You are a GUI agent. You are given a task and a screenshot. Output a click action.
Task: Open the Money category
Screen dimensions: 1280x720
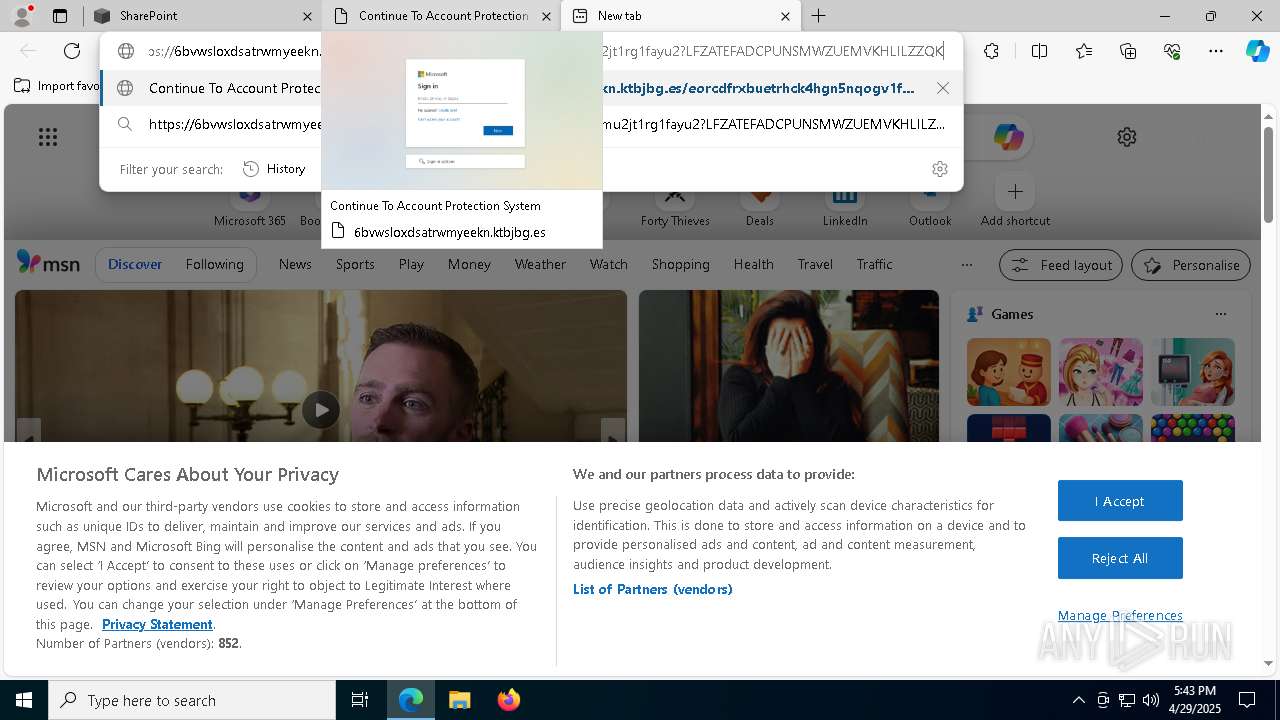click(x=469, y=264)
